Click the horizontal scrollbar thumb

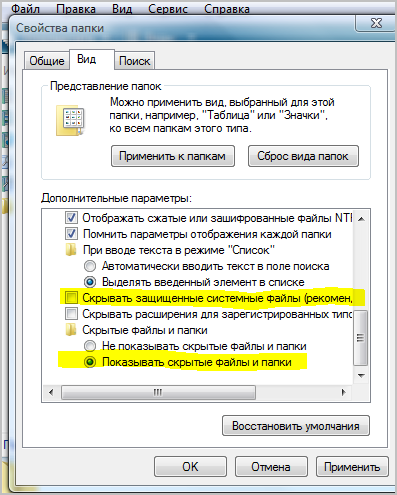(x=158, y=392)
